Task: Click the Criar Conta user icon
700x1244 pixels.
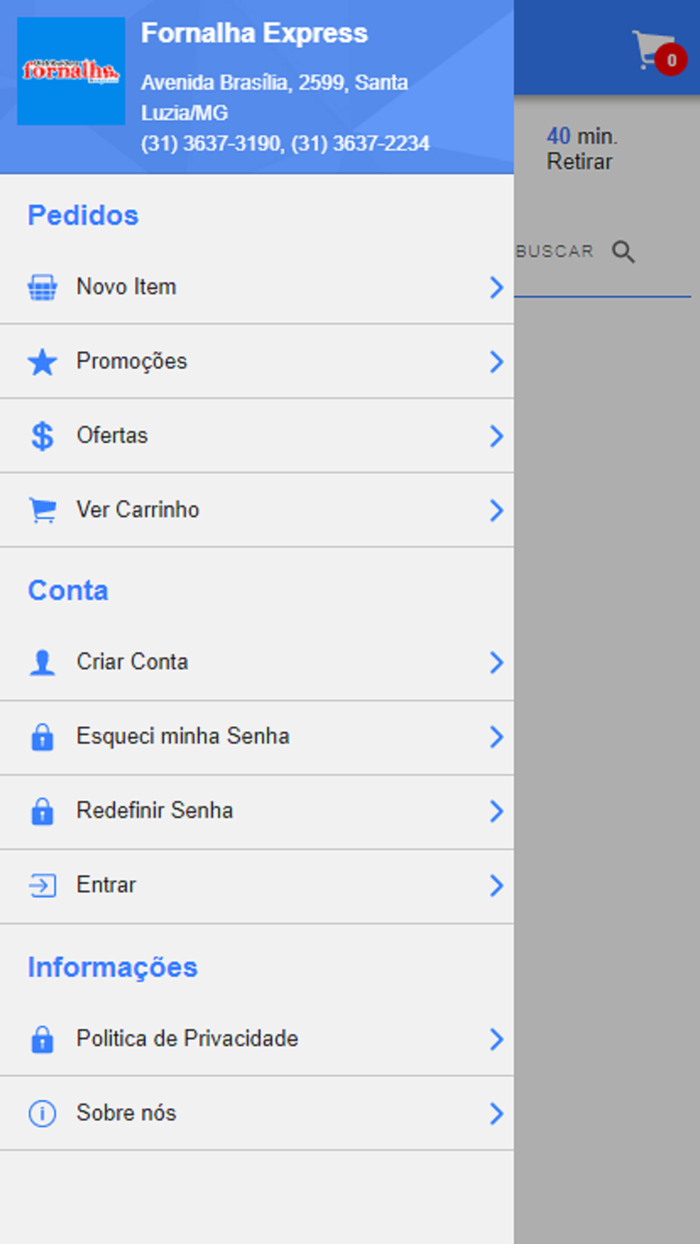Action: click(x=41, y=661)
